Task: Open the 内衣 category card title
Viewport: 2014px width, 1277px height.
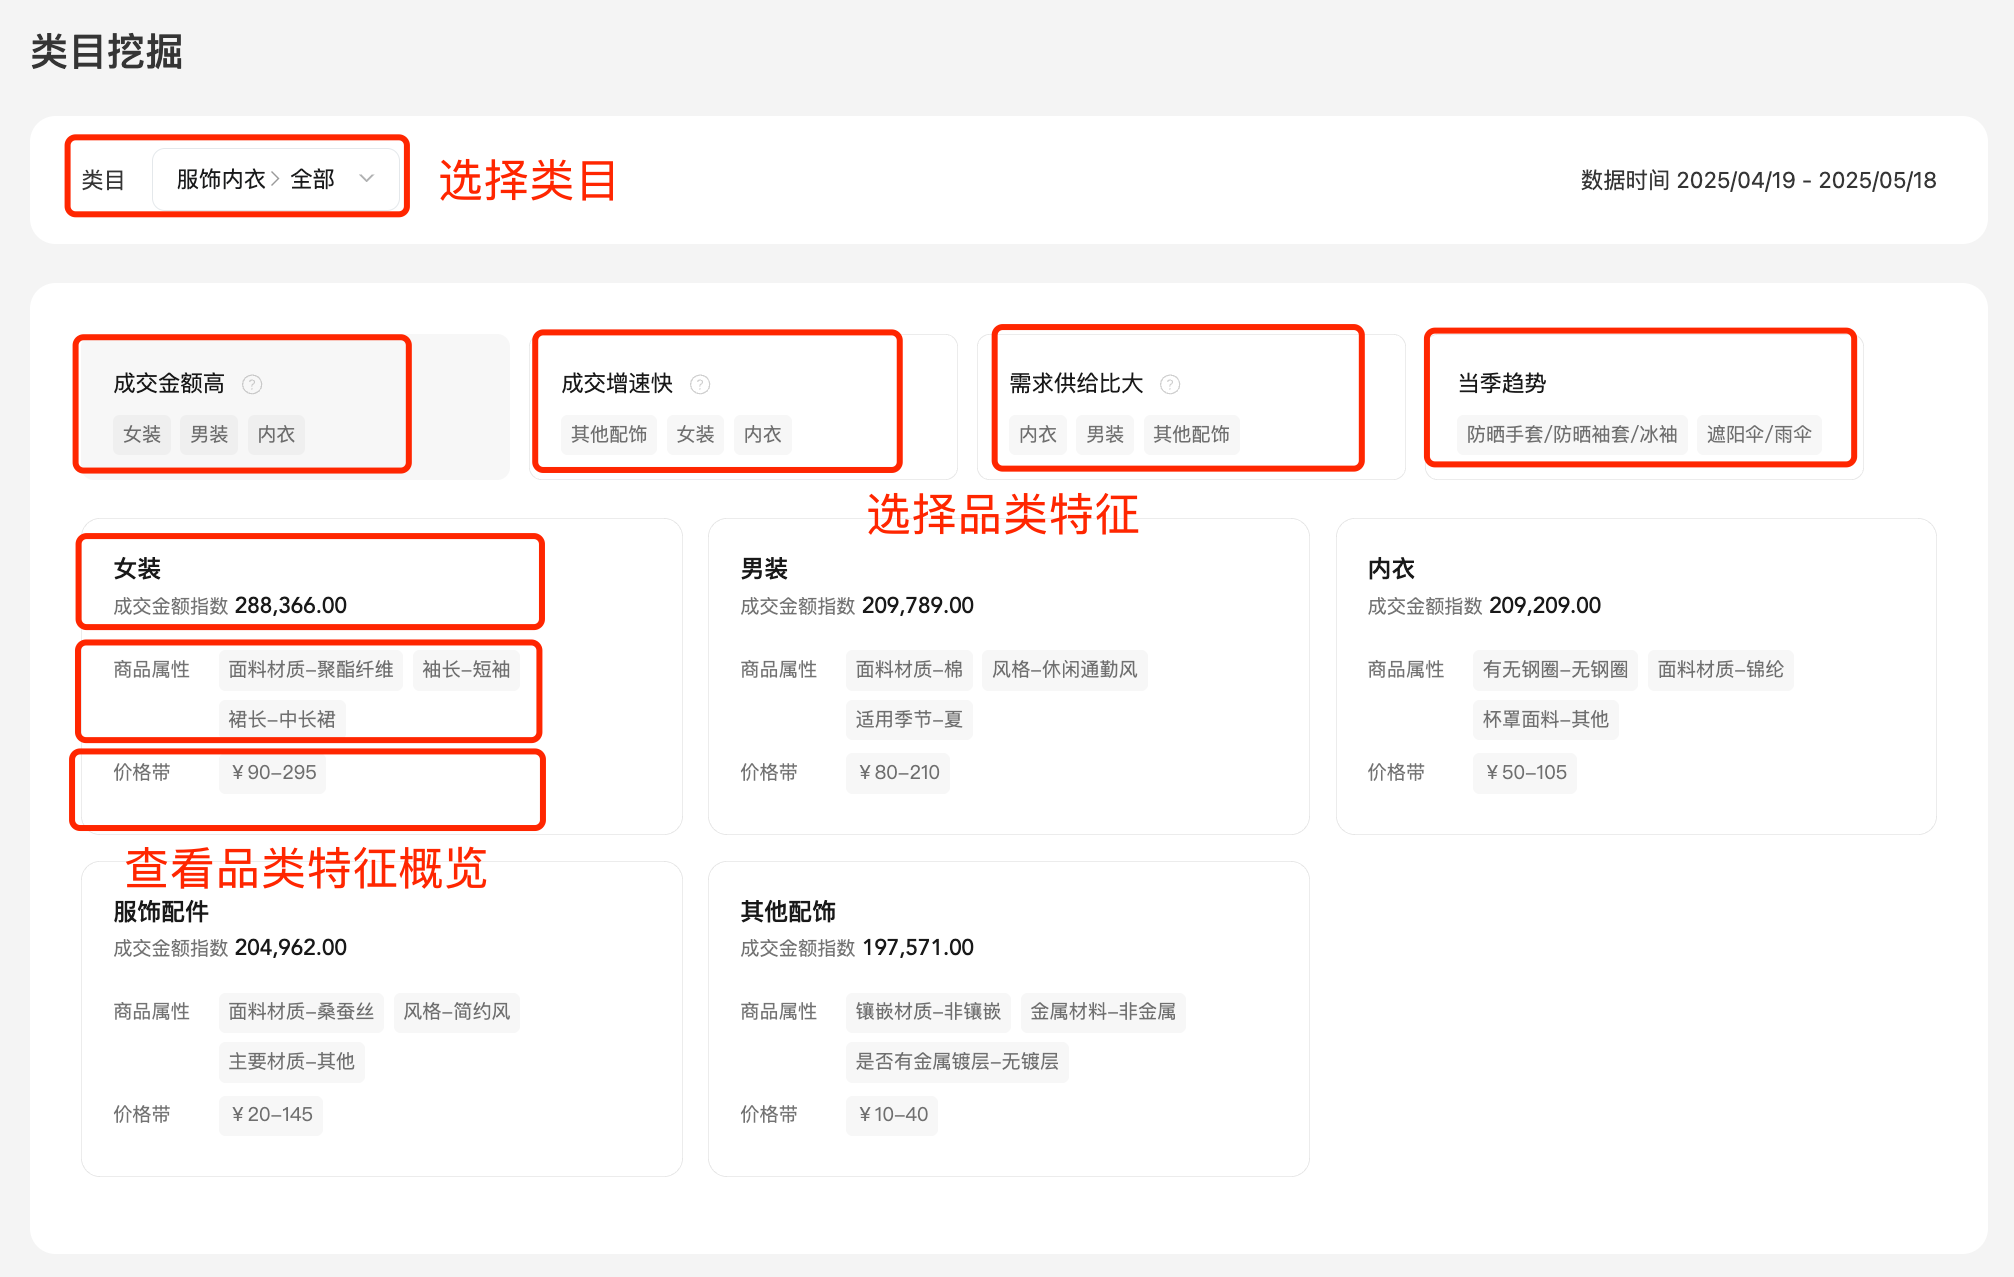Action: (1391, 569)
